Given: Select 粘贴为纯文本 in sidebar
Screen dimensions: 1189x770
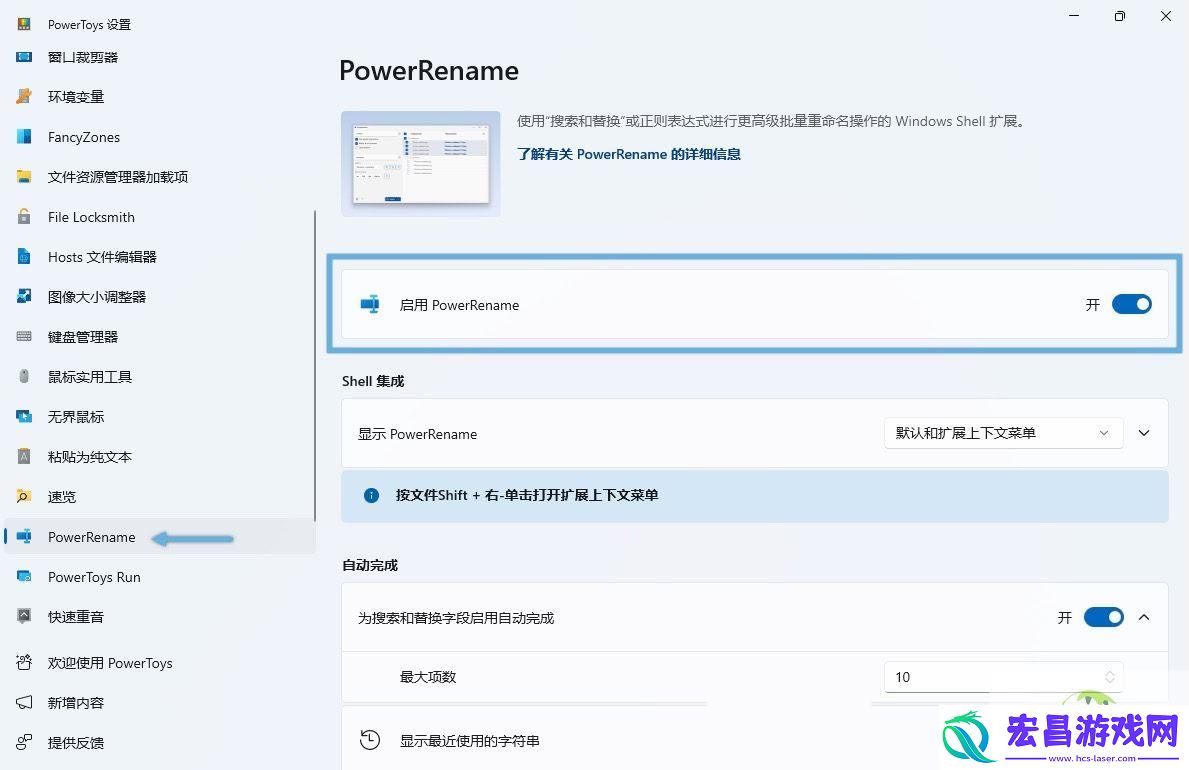Looking at the screenshot, I should [x=89, y=457].
